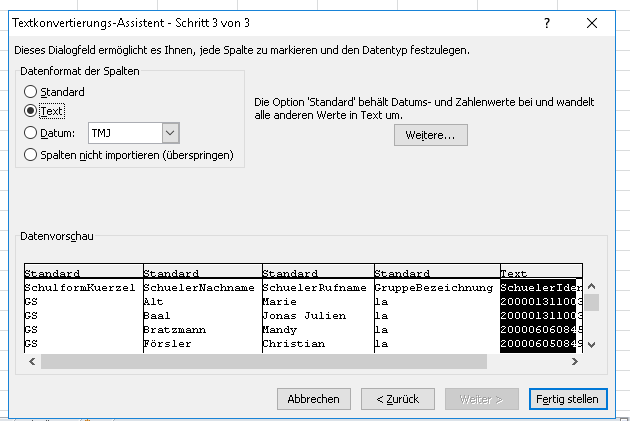Select the SchulformKuerzel column in preview
The width and height of the screenshot is (630, 421).
click(x=82, y=308)
